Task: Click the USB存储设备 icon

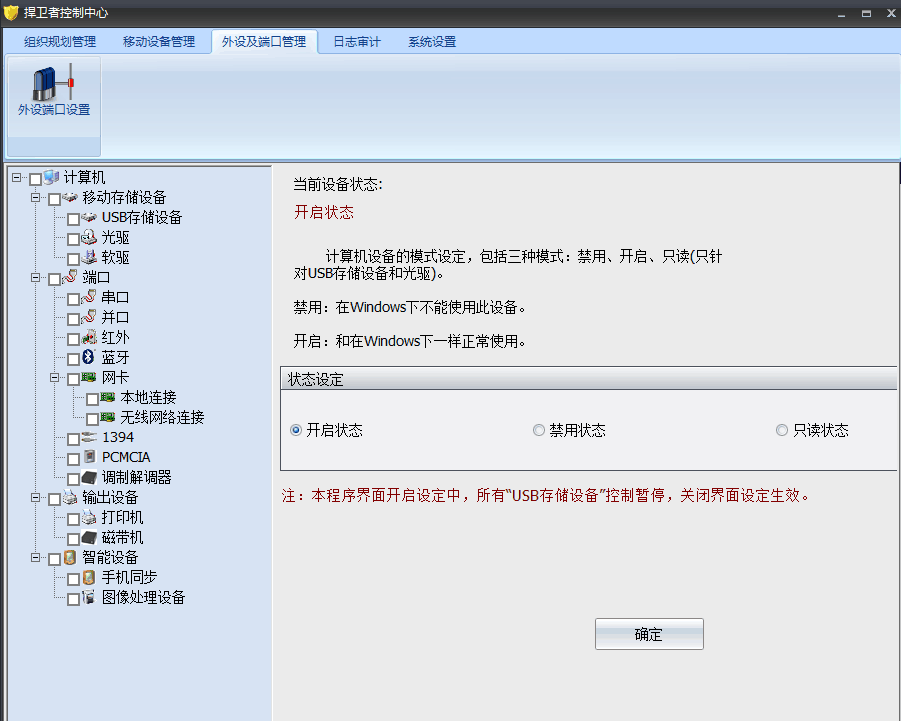Action: (x=89, y=217)
